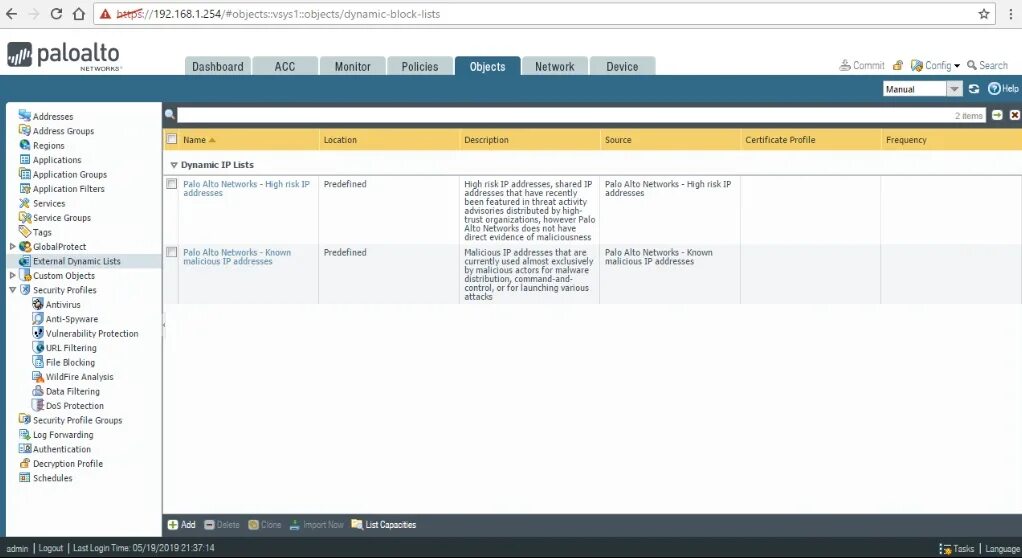Click the config lock icon near Commit
The width and height of the screenshot is (1022, 558).
[x=898, y=65]
